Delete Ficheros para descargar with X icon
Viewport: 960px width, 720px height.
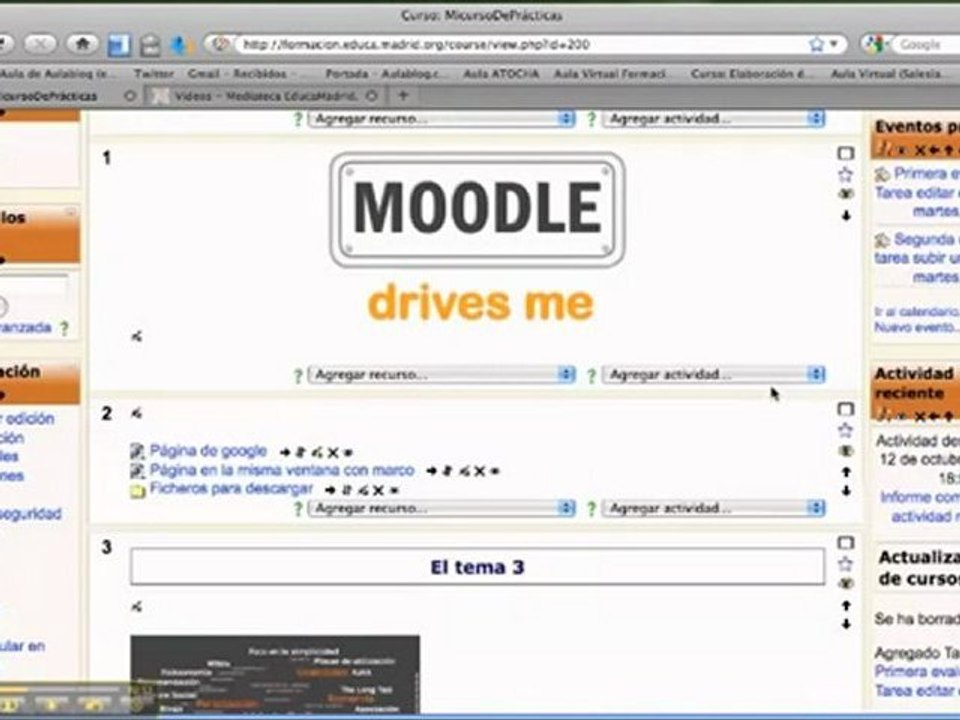point(378,490)
